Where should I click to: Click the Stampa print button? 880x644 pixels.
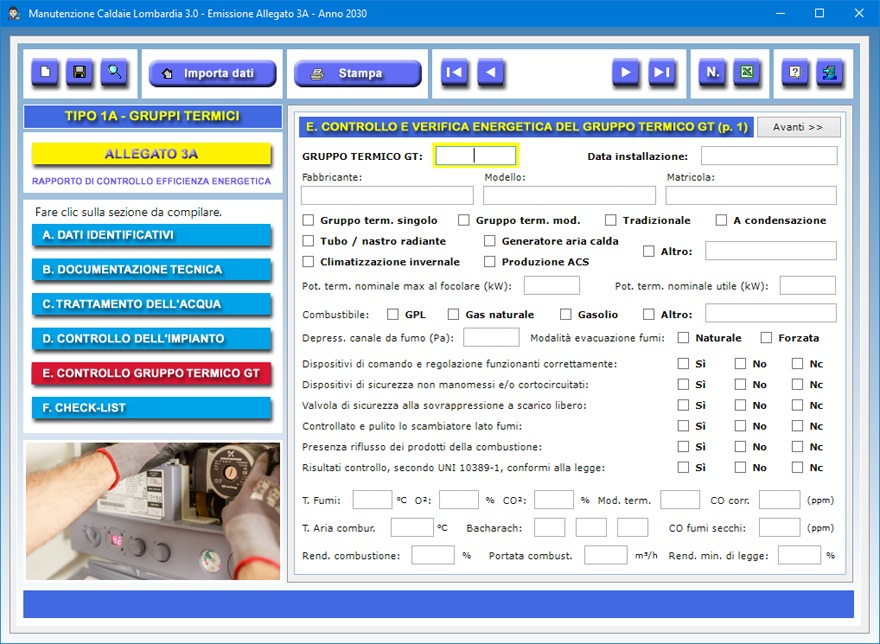tap(358, 74)
